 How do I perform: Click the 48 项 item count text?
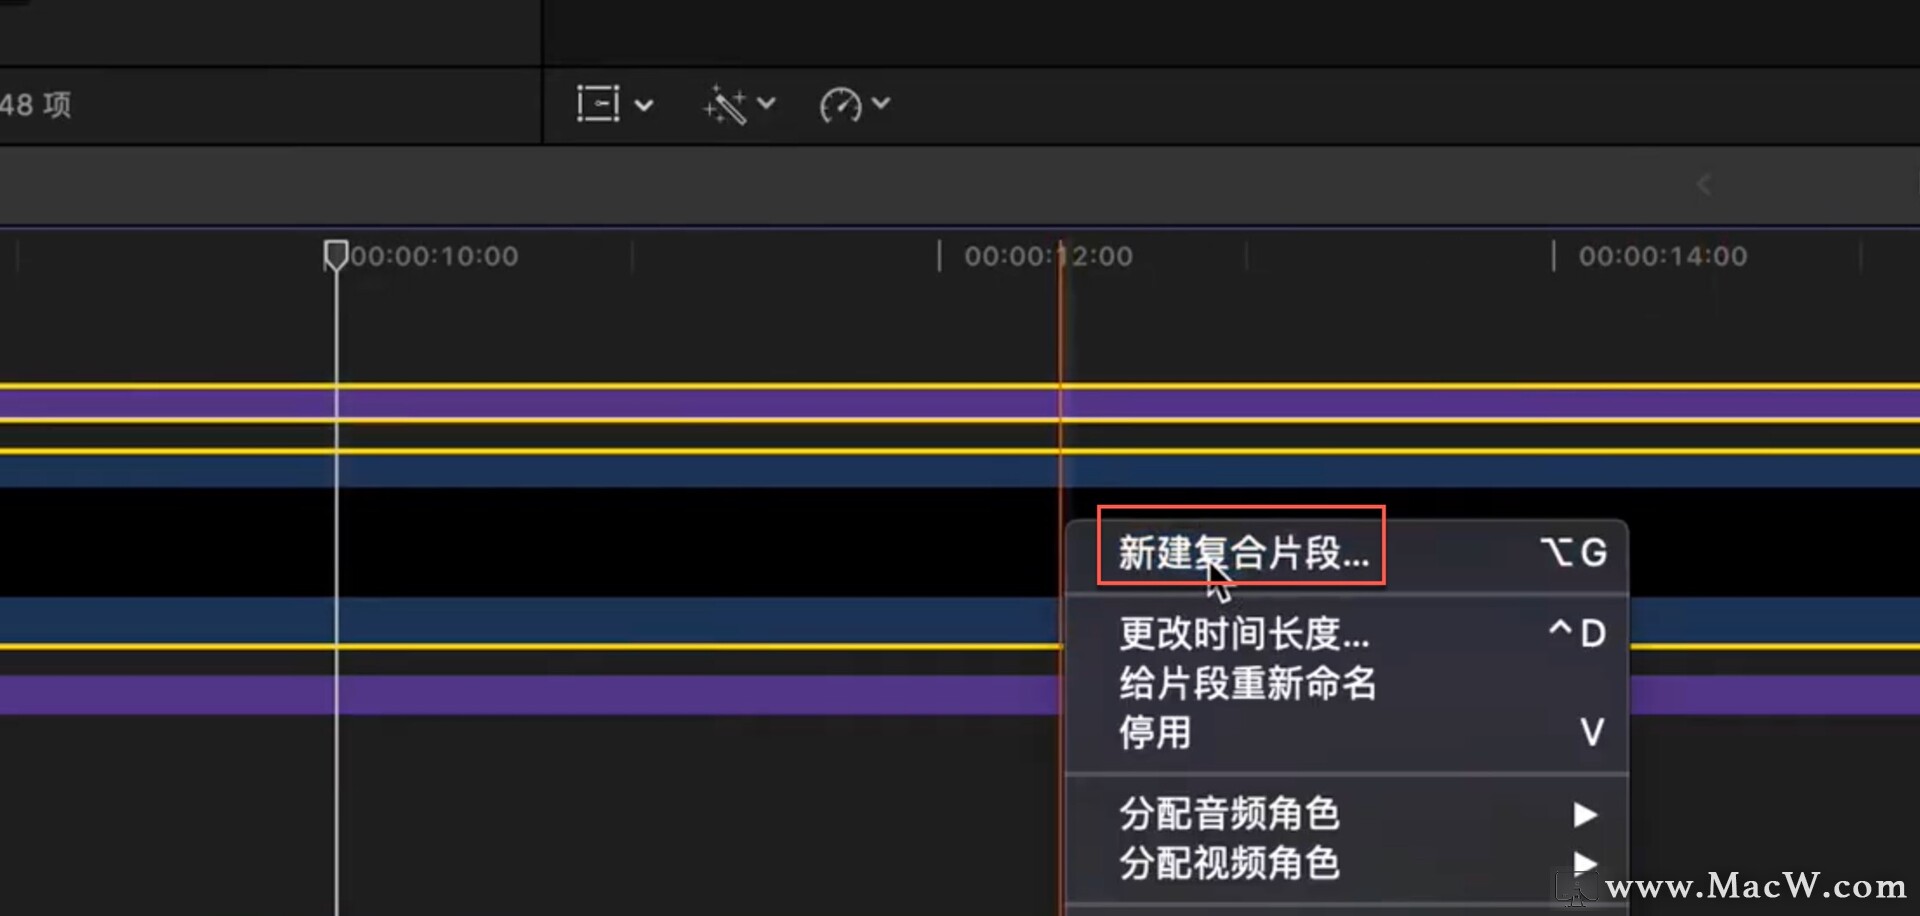36,105
